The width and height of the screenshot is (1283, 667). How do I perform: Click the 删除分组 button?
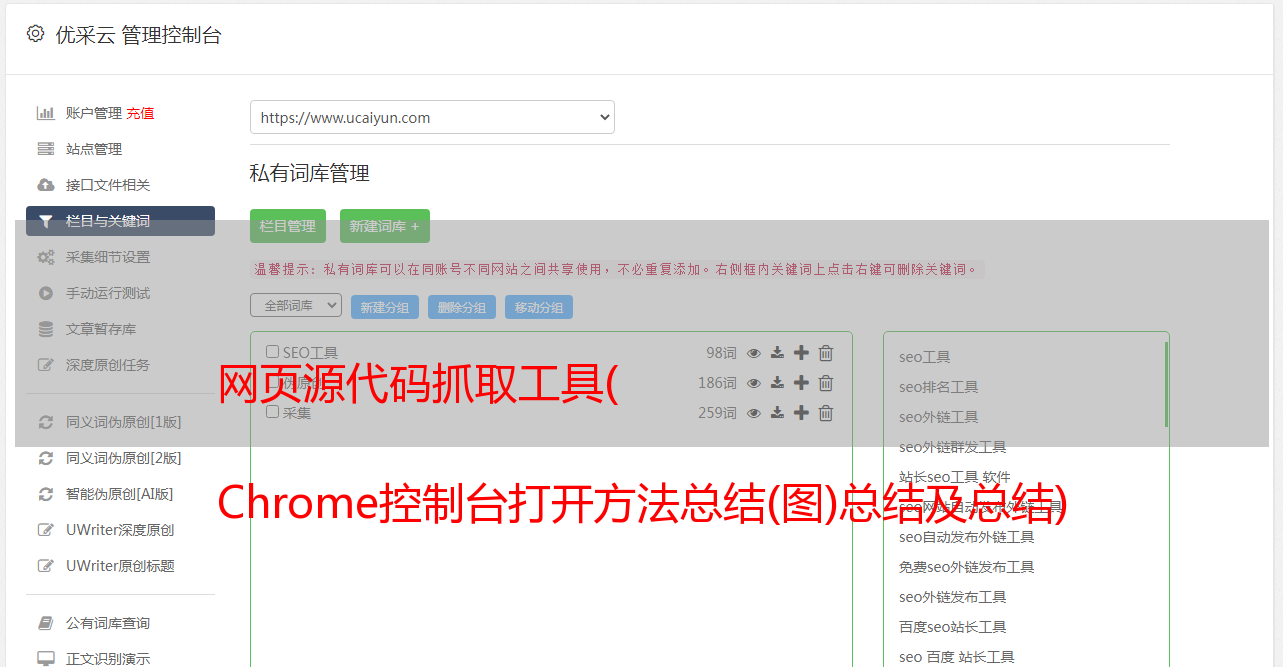point(462,307)
